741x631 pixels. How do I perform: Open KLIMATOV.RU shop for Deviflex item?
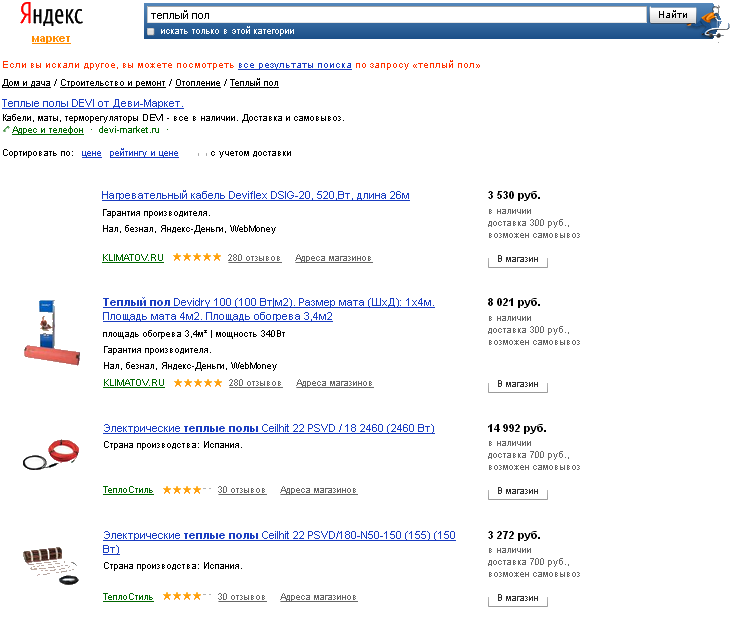coord(133,258)
